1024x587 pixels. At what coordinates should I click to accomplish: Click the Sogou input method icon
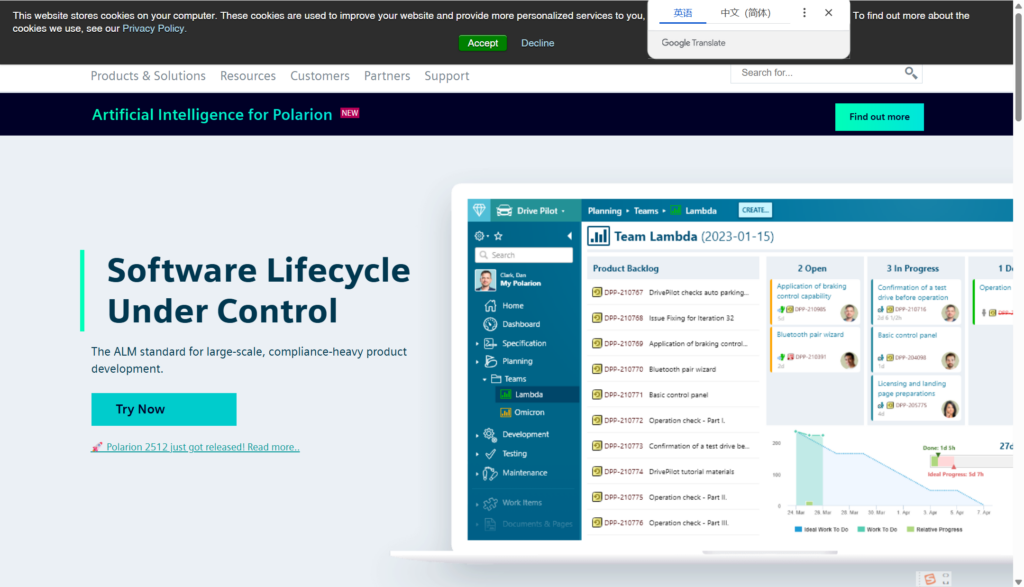[x=929, y=579]
